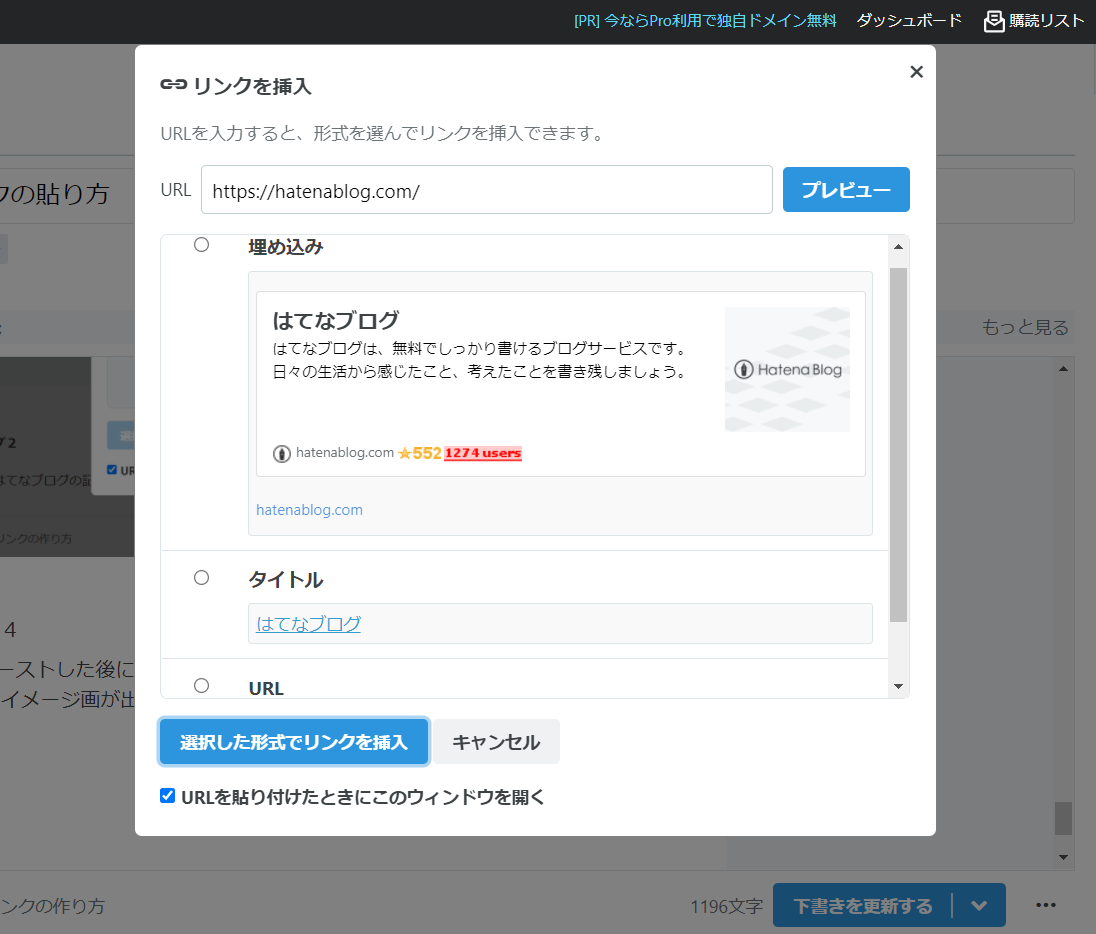Click the Hatena Blog thumbnail image
Screen dimensions: 1096x934
tap(787, 369)
